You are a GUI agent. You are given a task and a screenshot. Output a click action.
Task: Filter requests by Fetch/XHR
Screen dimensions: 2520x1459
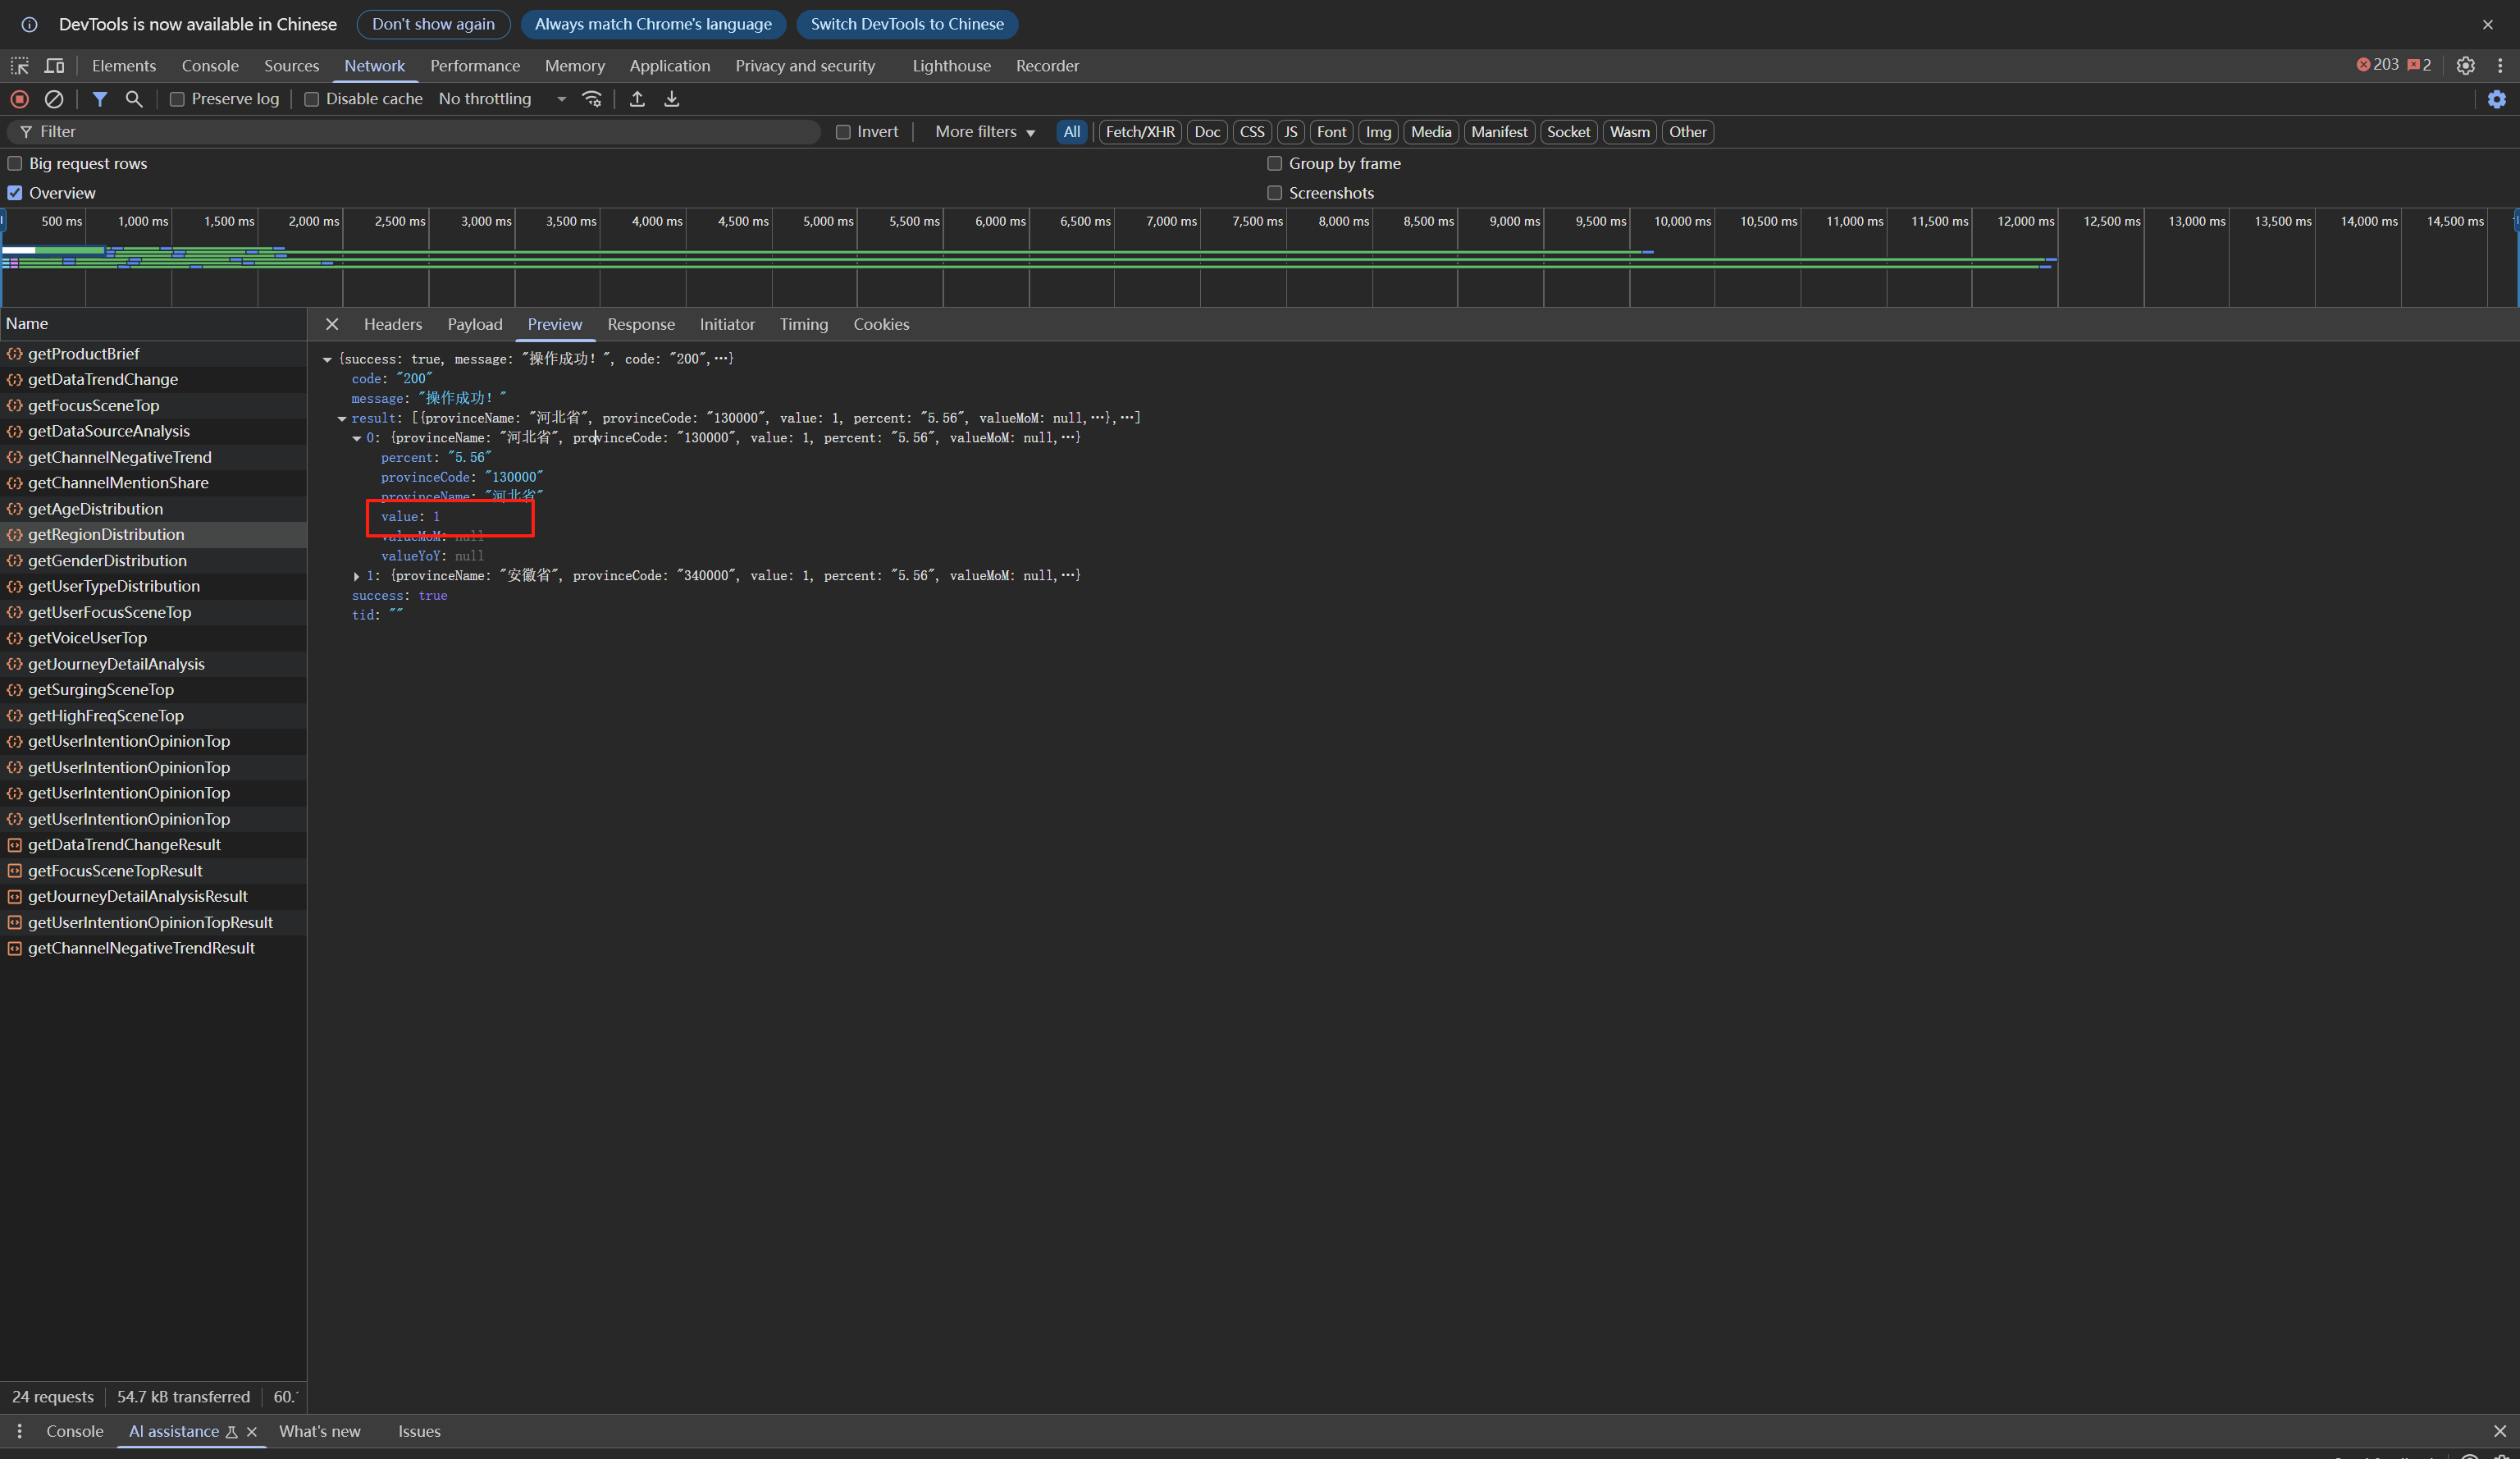1139,132
